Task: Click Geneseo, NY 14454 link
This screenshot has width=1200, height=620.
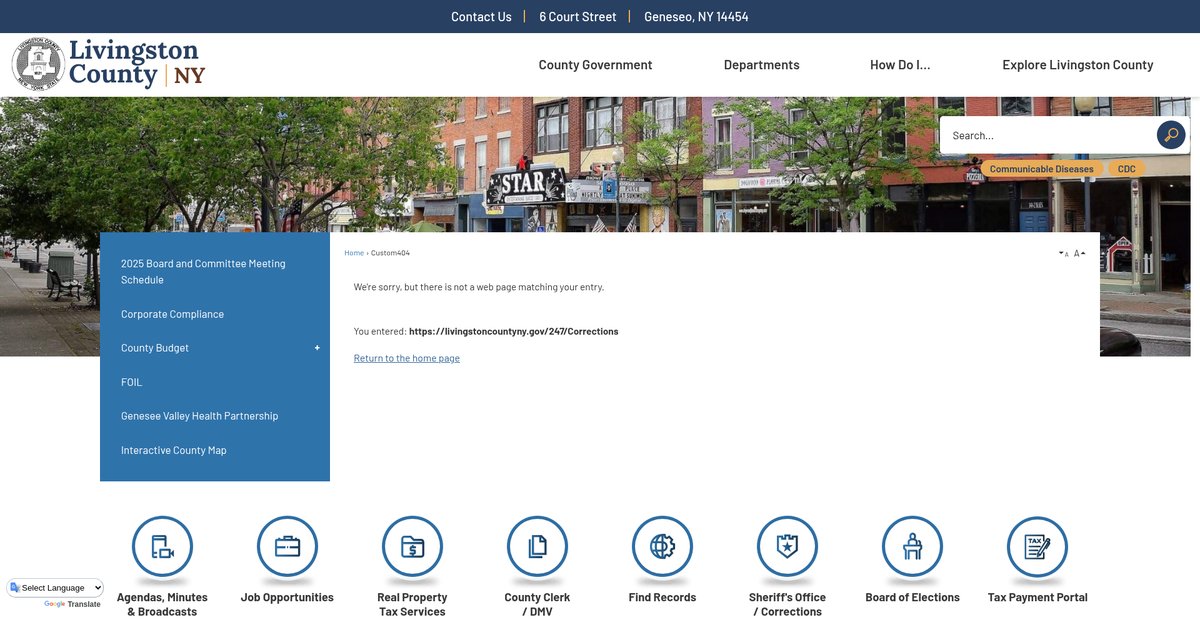Action: click(x=696, y=17)
